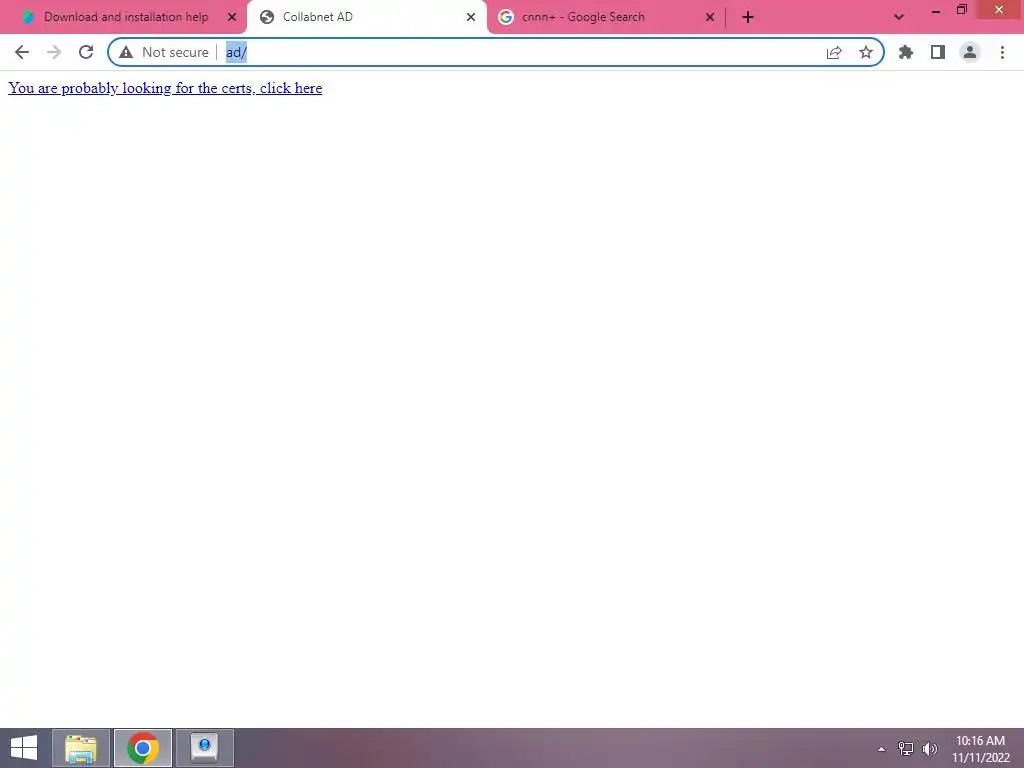Open the volume speaker tray icon
Viewport: 1024px width, 768px height.
[929, 748]
